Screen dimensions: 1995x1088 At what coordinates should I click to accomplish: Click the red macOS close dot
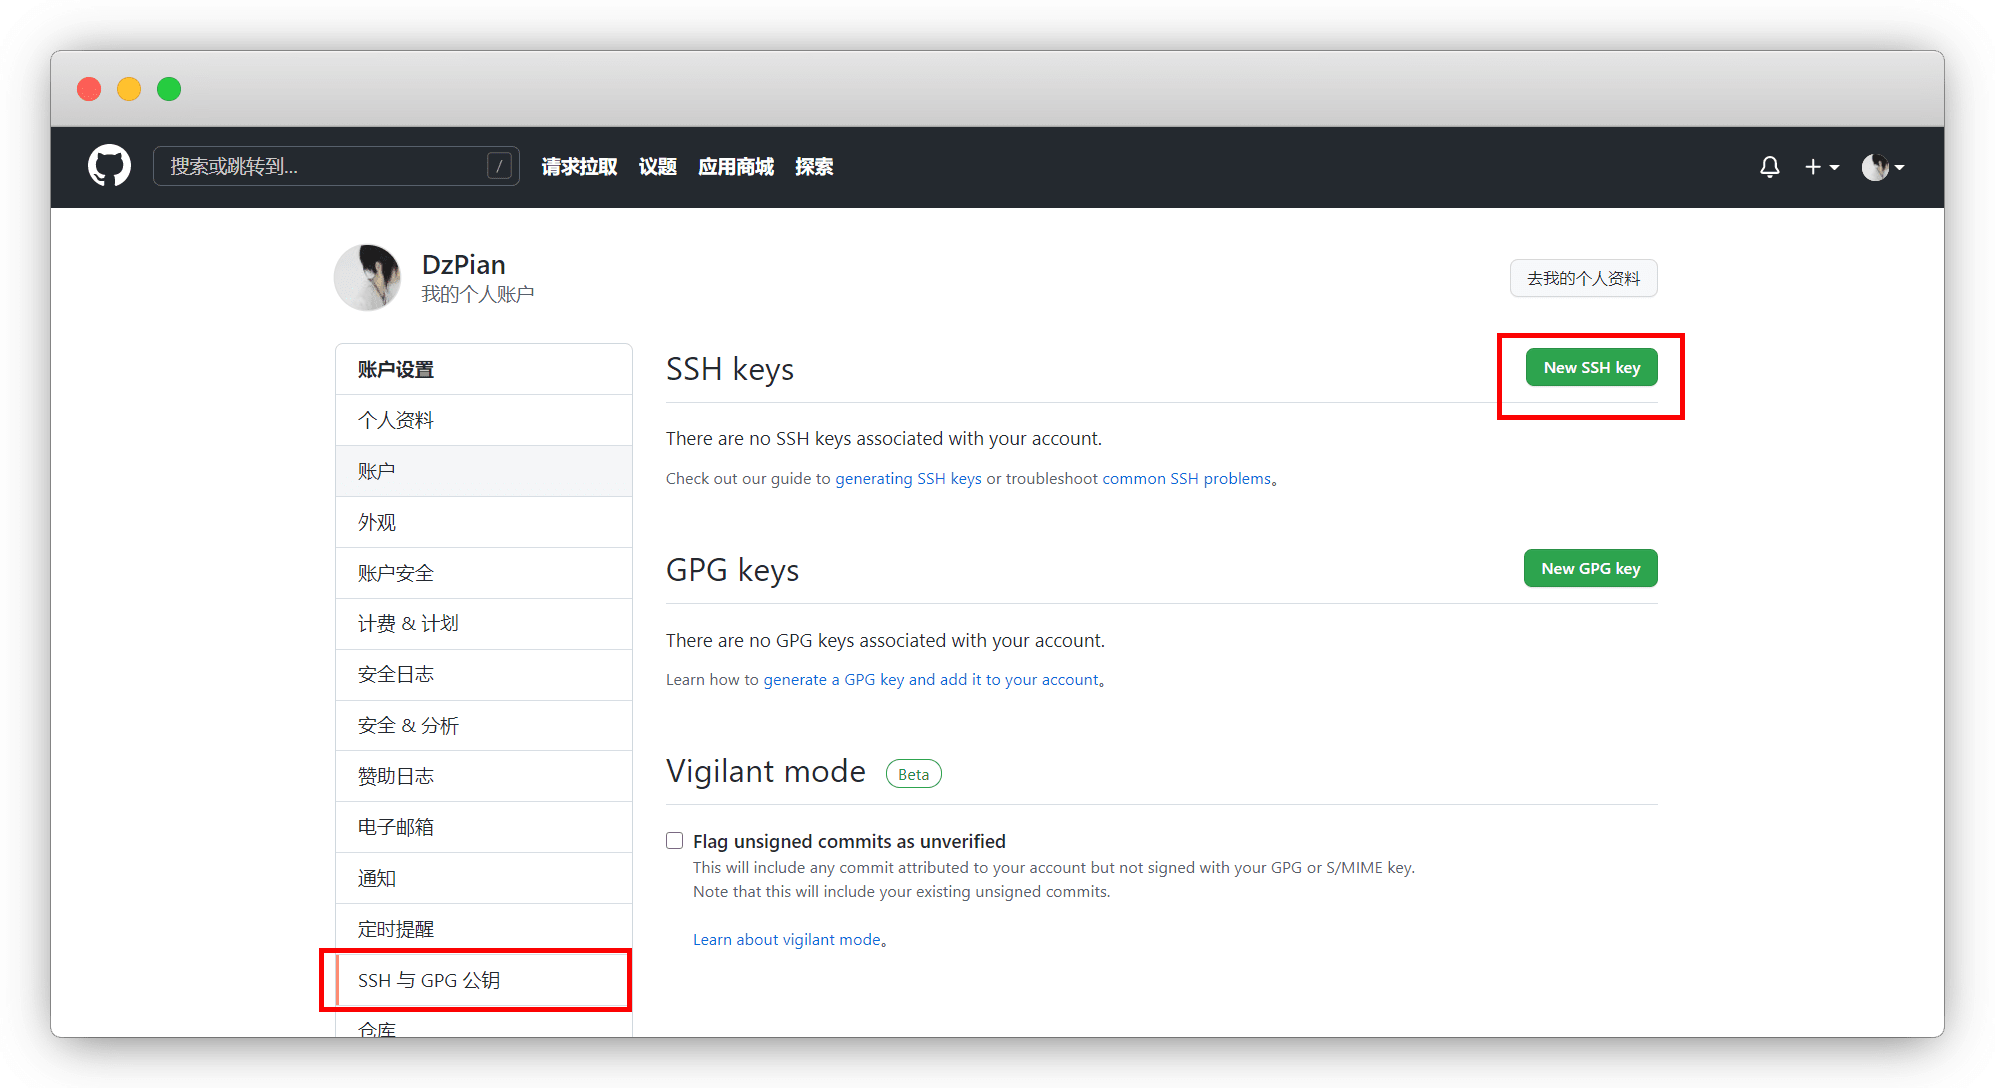pyautogui.click(x=89, y=89)
